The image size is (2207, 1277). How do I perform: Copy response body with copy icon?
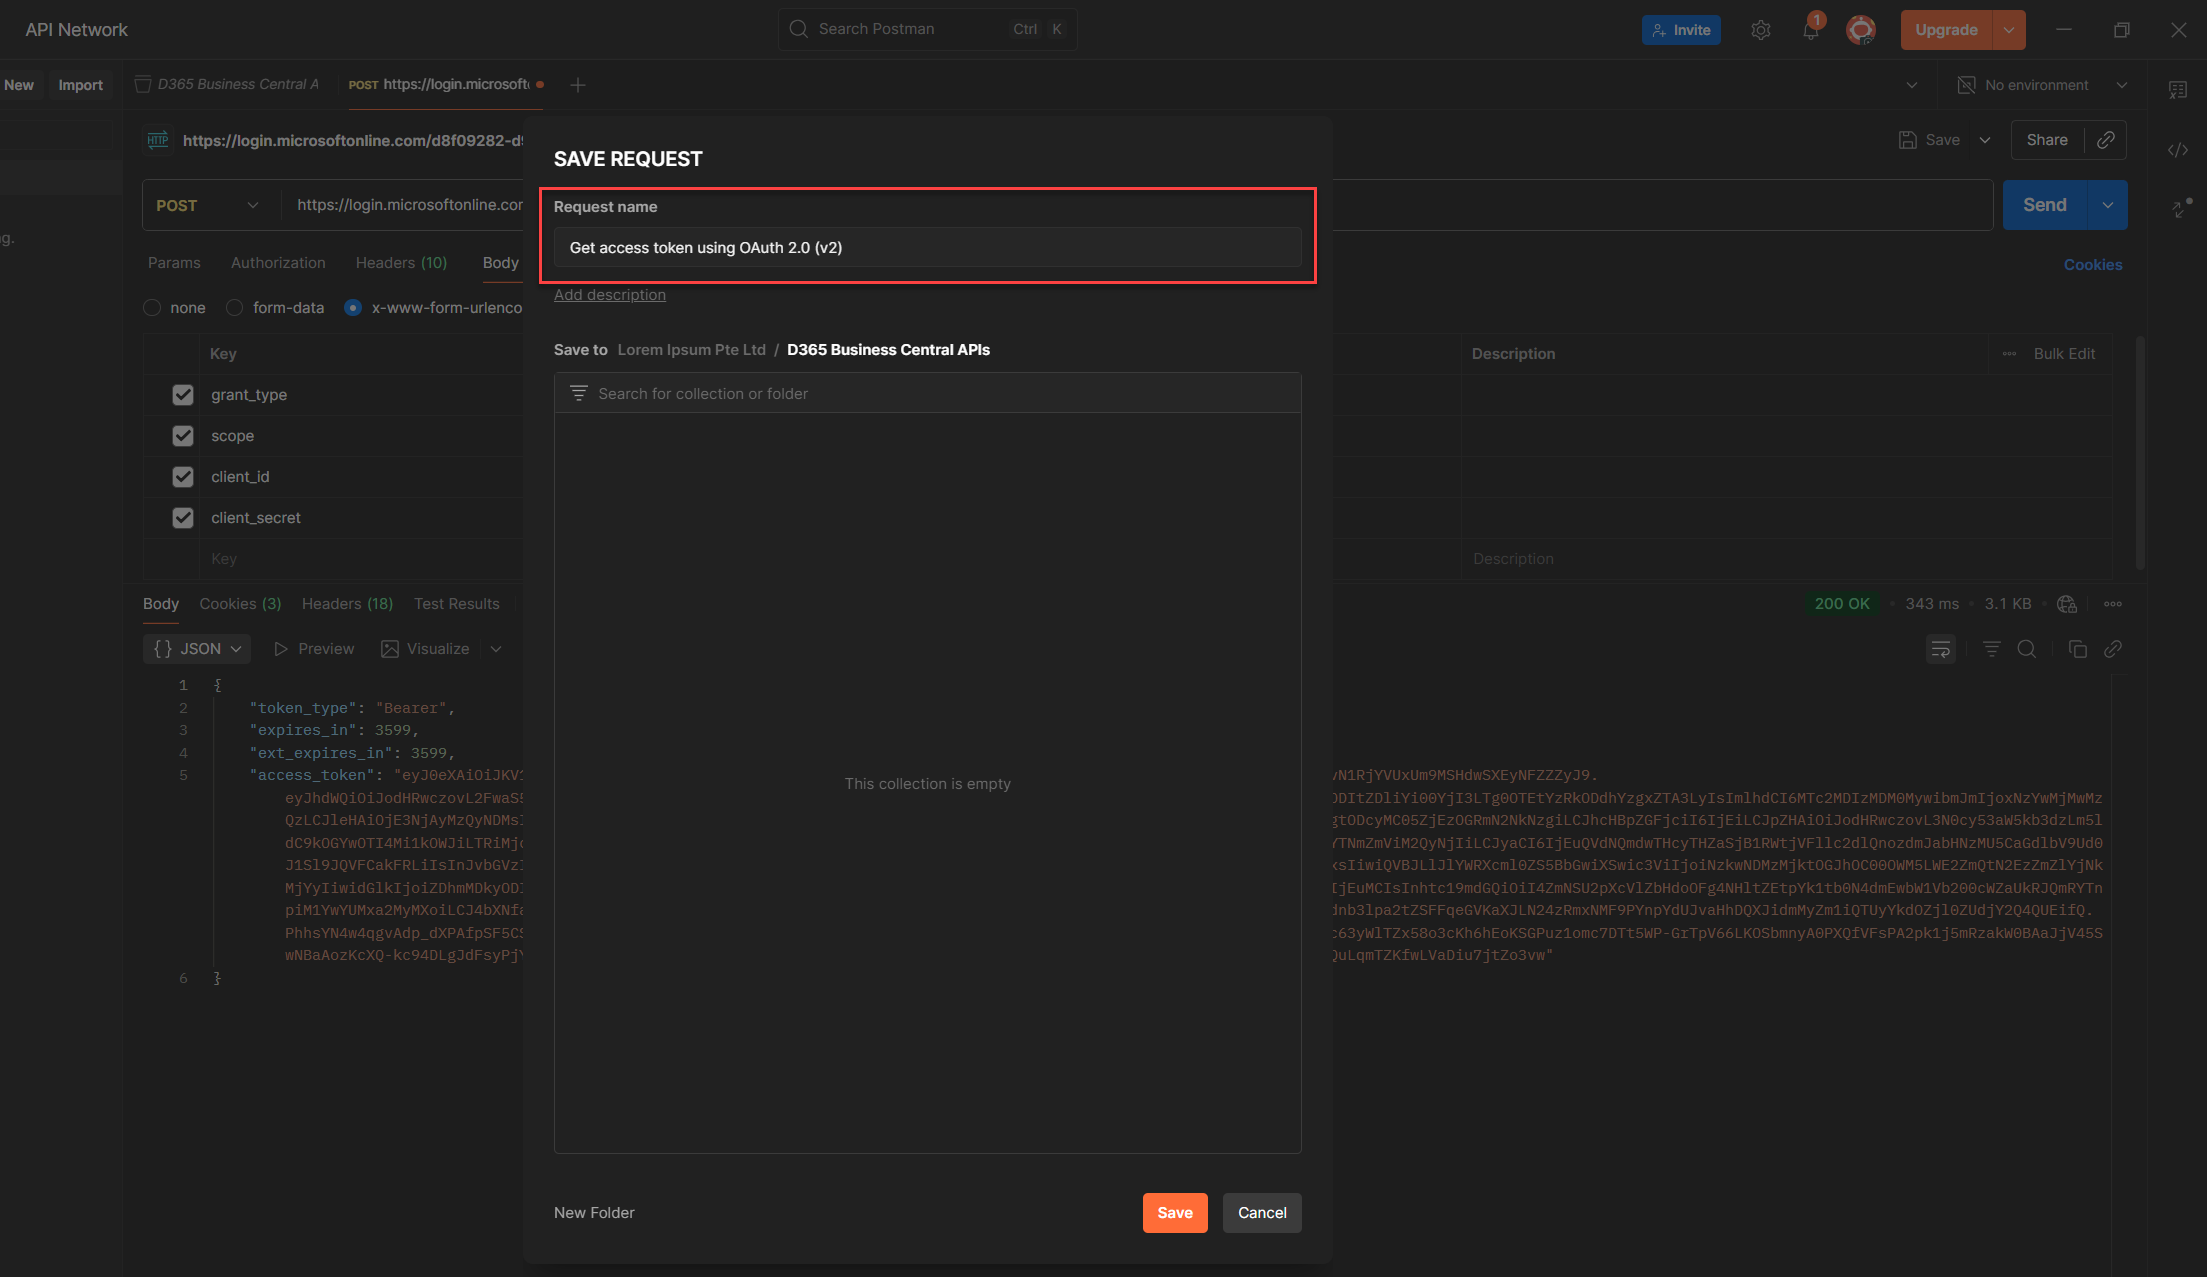[x=2077, y=649]
